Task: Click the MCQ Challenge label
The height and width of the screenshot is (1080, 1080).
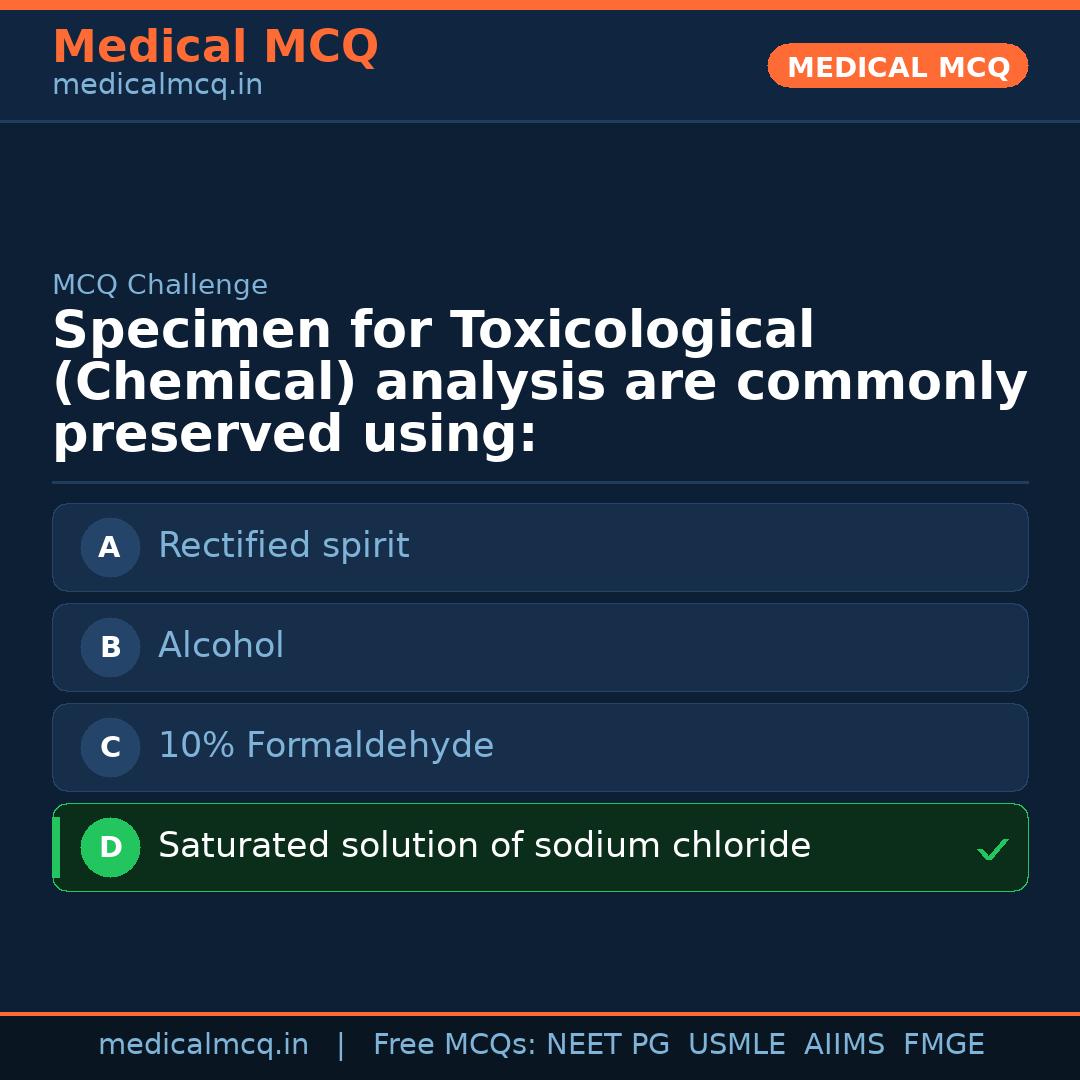Action: click(160, 286)
